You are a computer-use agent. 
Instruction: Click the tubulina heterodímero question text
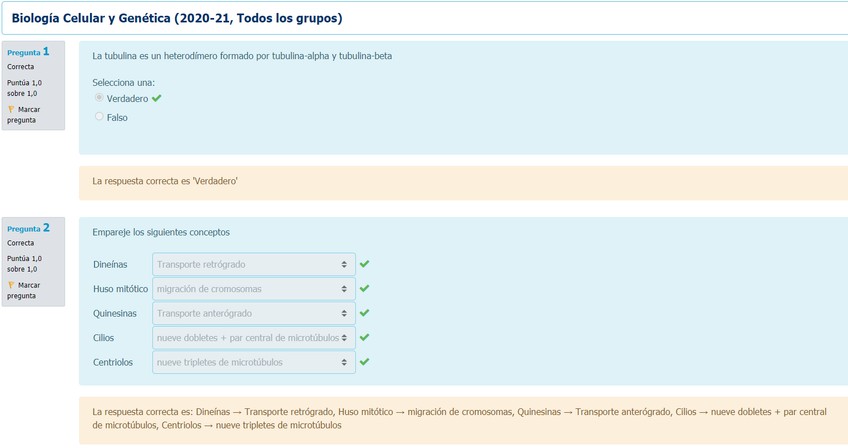click(x=242, y=56)
